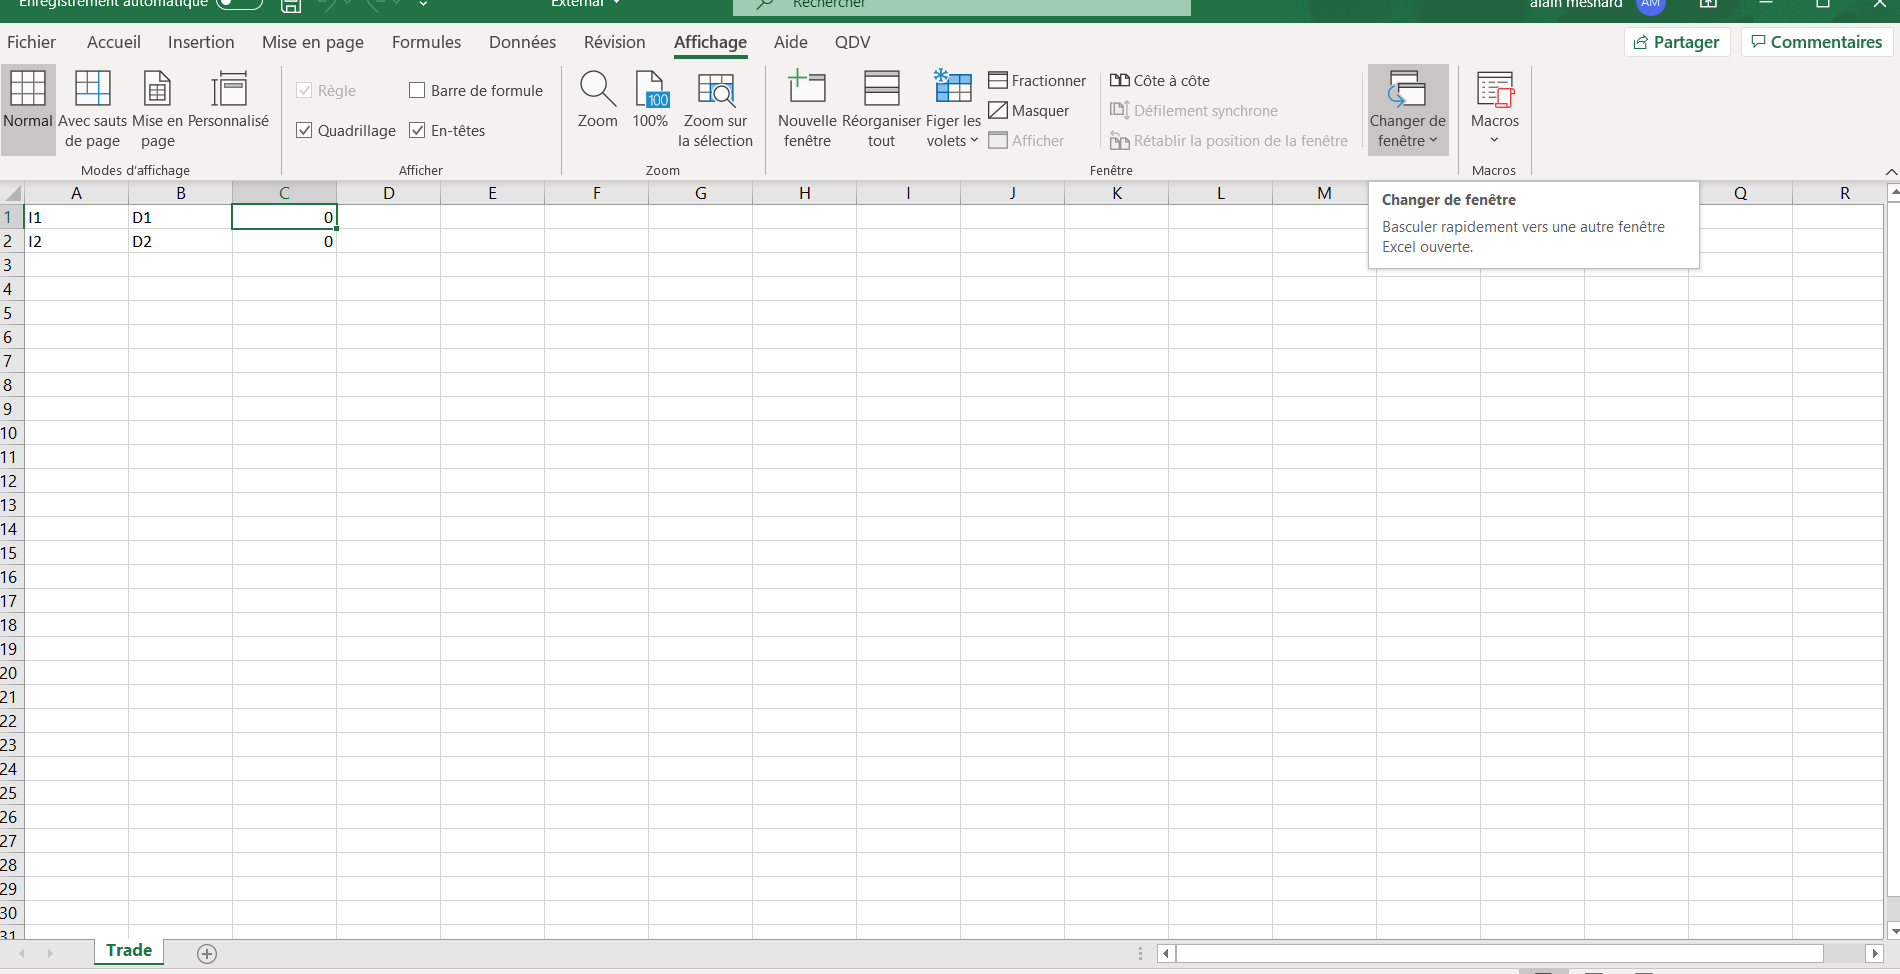
Task: Click the save icon in title bar
Action: (291, 5)
